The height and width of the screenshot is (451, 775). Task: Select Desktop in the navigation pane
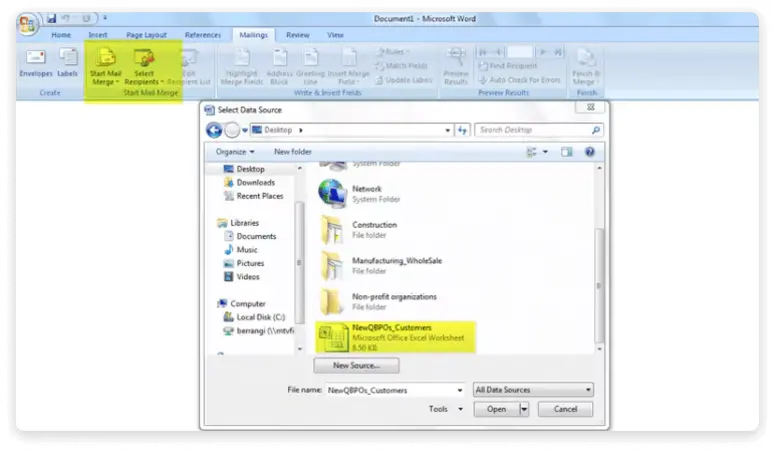(x=245, y=169)
